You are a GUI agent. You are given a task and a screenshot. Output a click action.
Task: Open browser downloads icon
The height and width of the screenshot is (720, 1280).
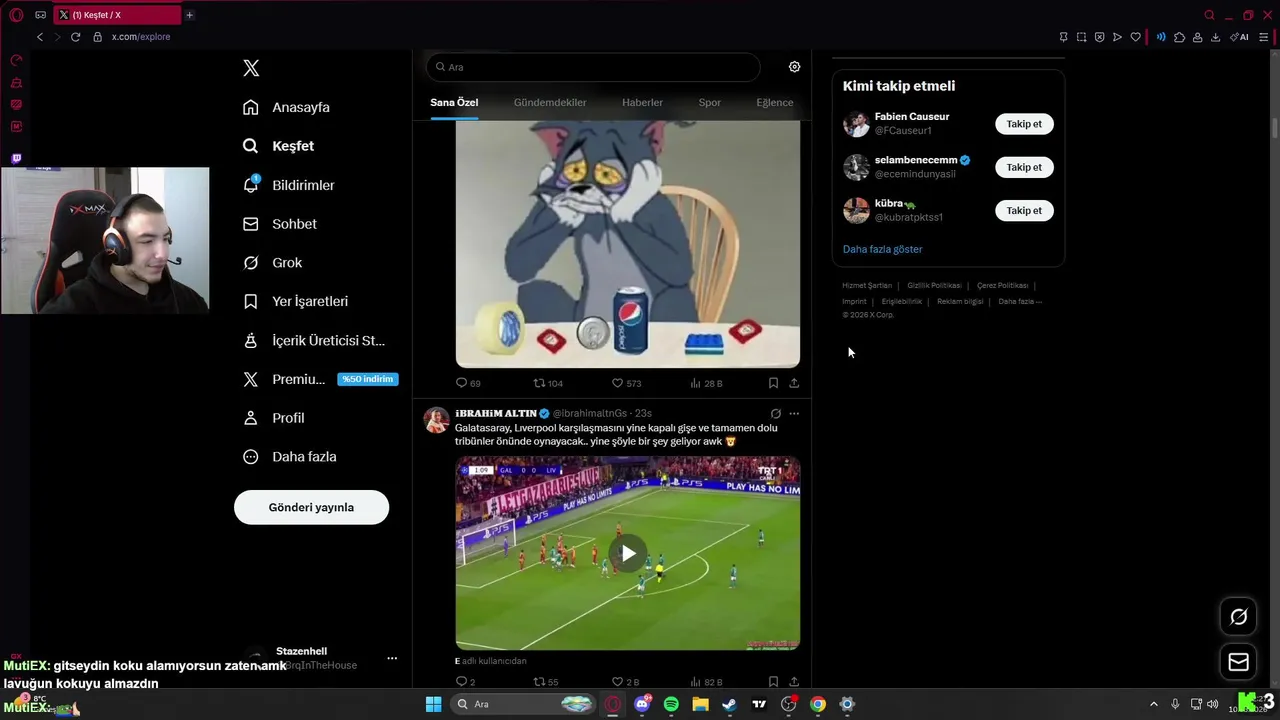[1215, 37]
